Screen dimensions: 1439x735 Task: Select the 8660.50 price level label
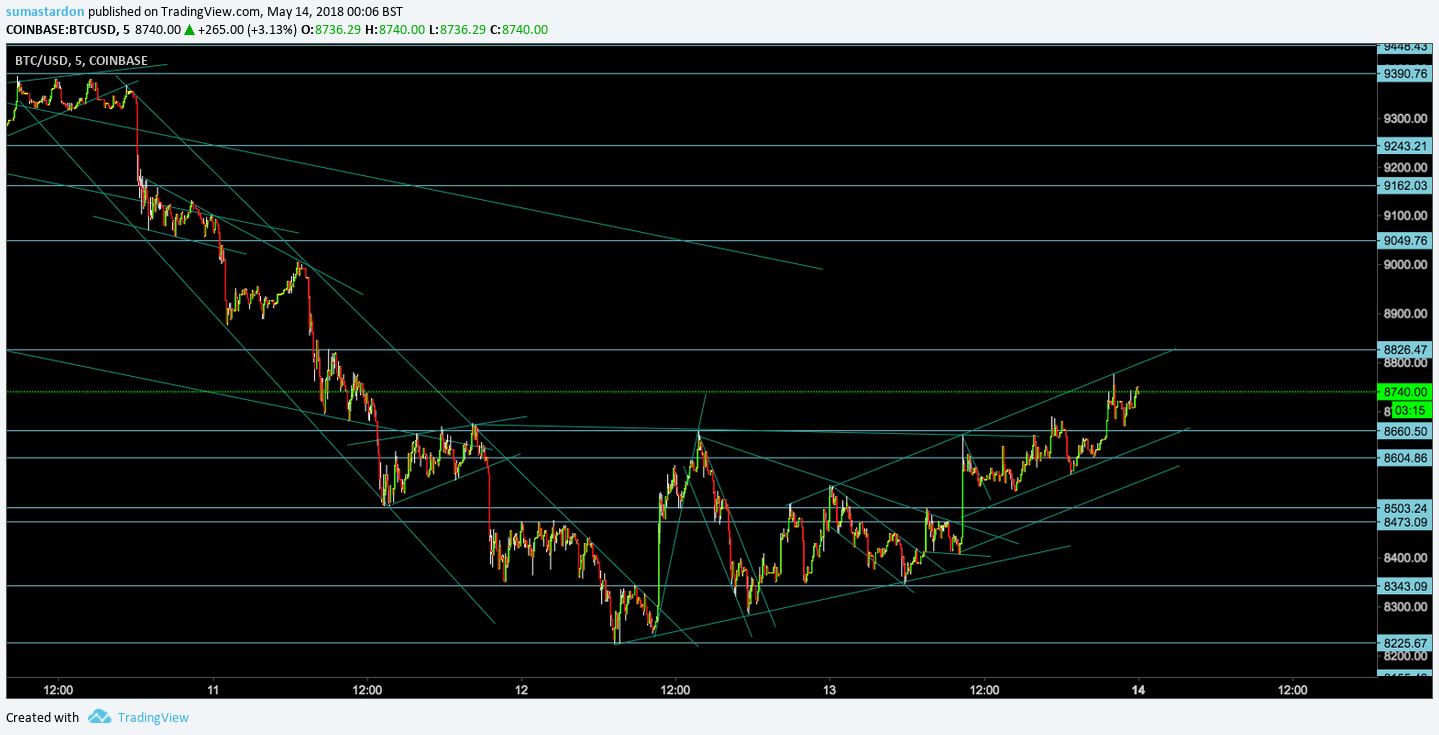coord(1404,431)
